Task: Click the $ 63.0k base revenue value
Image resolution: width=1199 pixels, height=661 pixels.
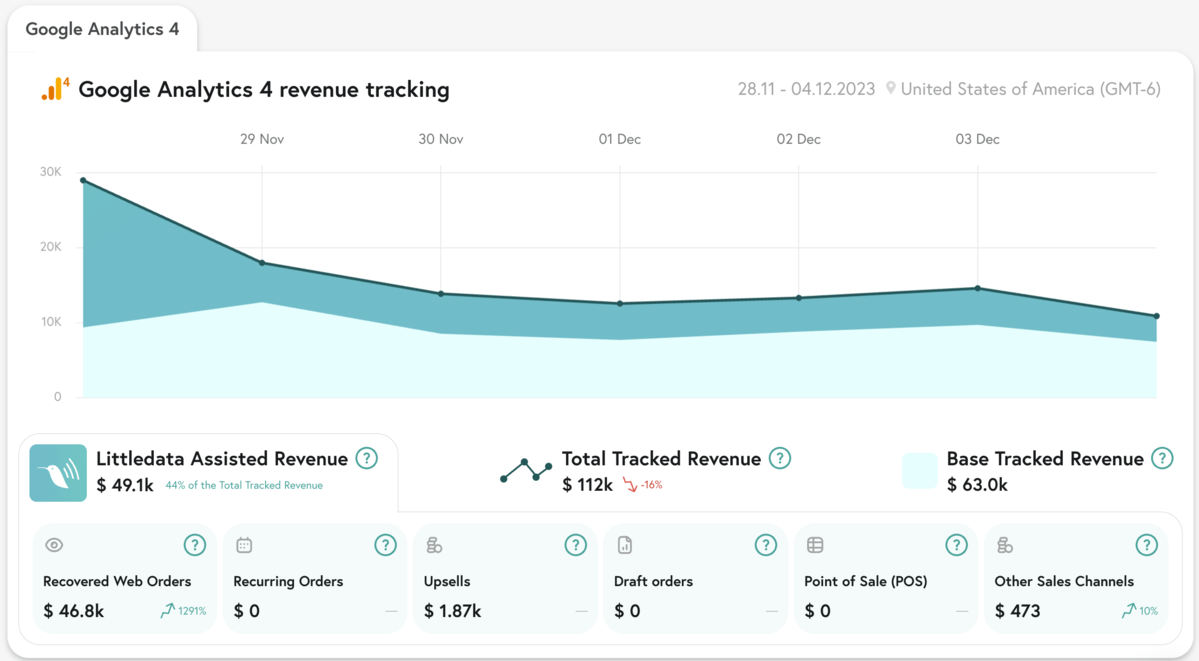Action: tap(977, 485)
